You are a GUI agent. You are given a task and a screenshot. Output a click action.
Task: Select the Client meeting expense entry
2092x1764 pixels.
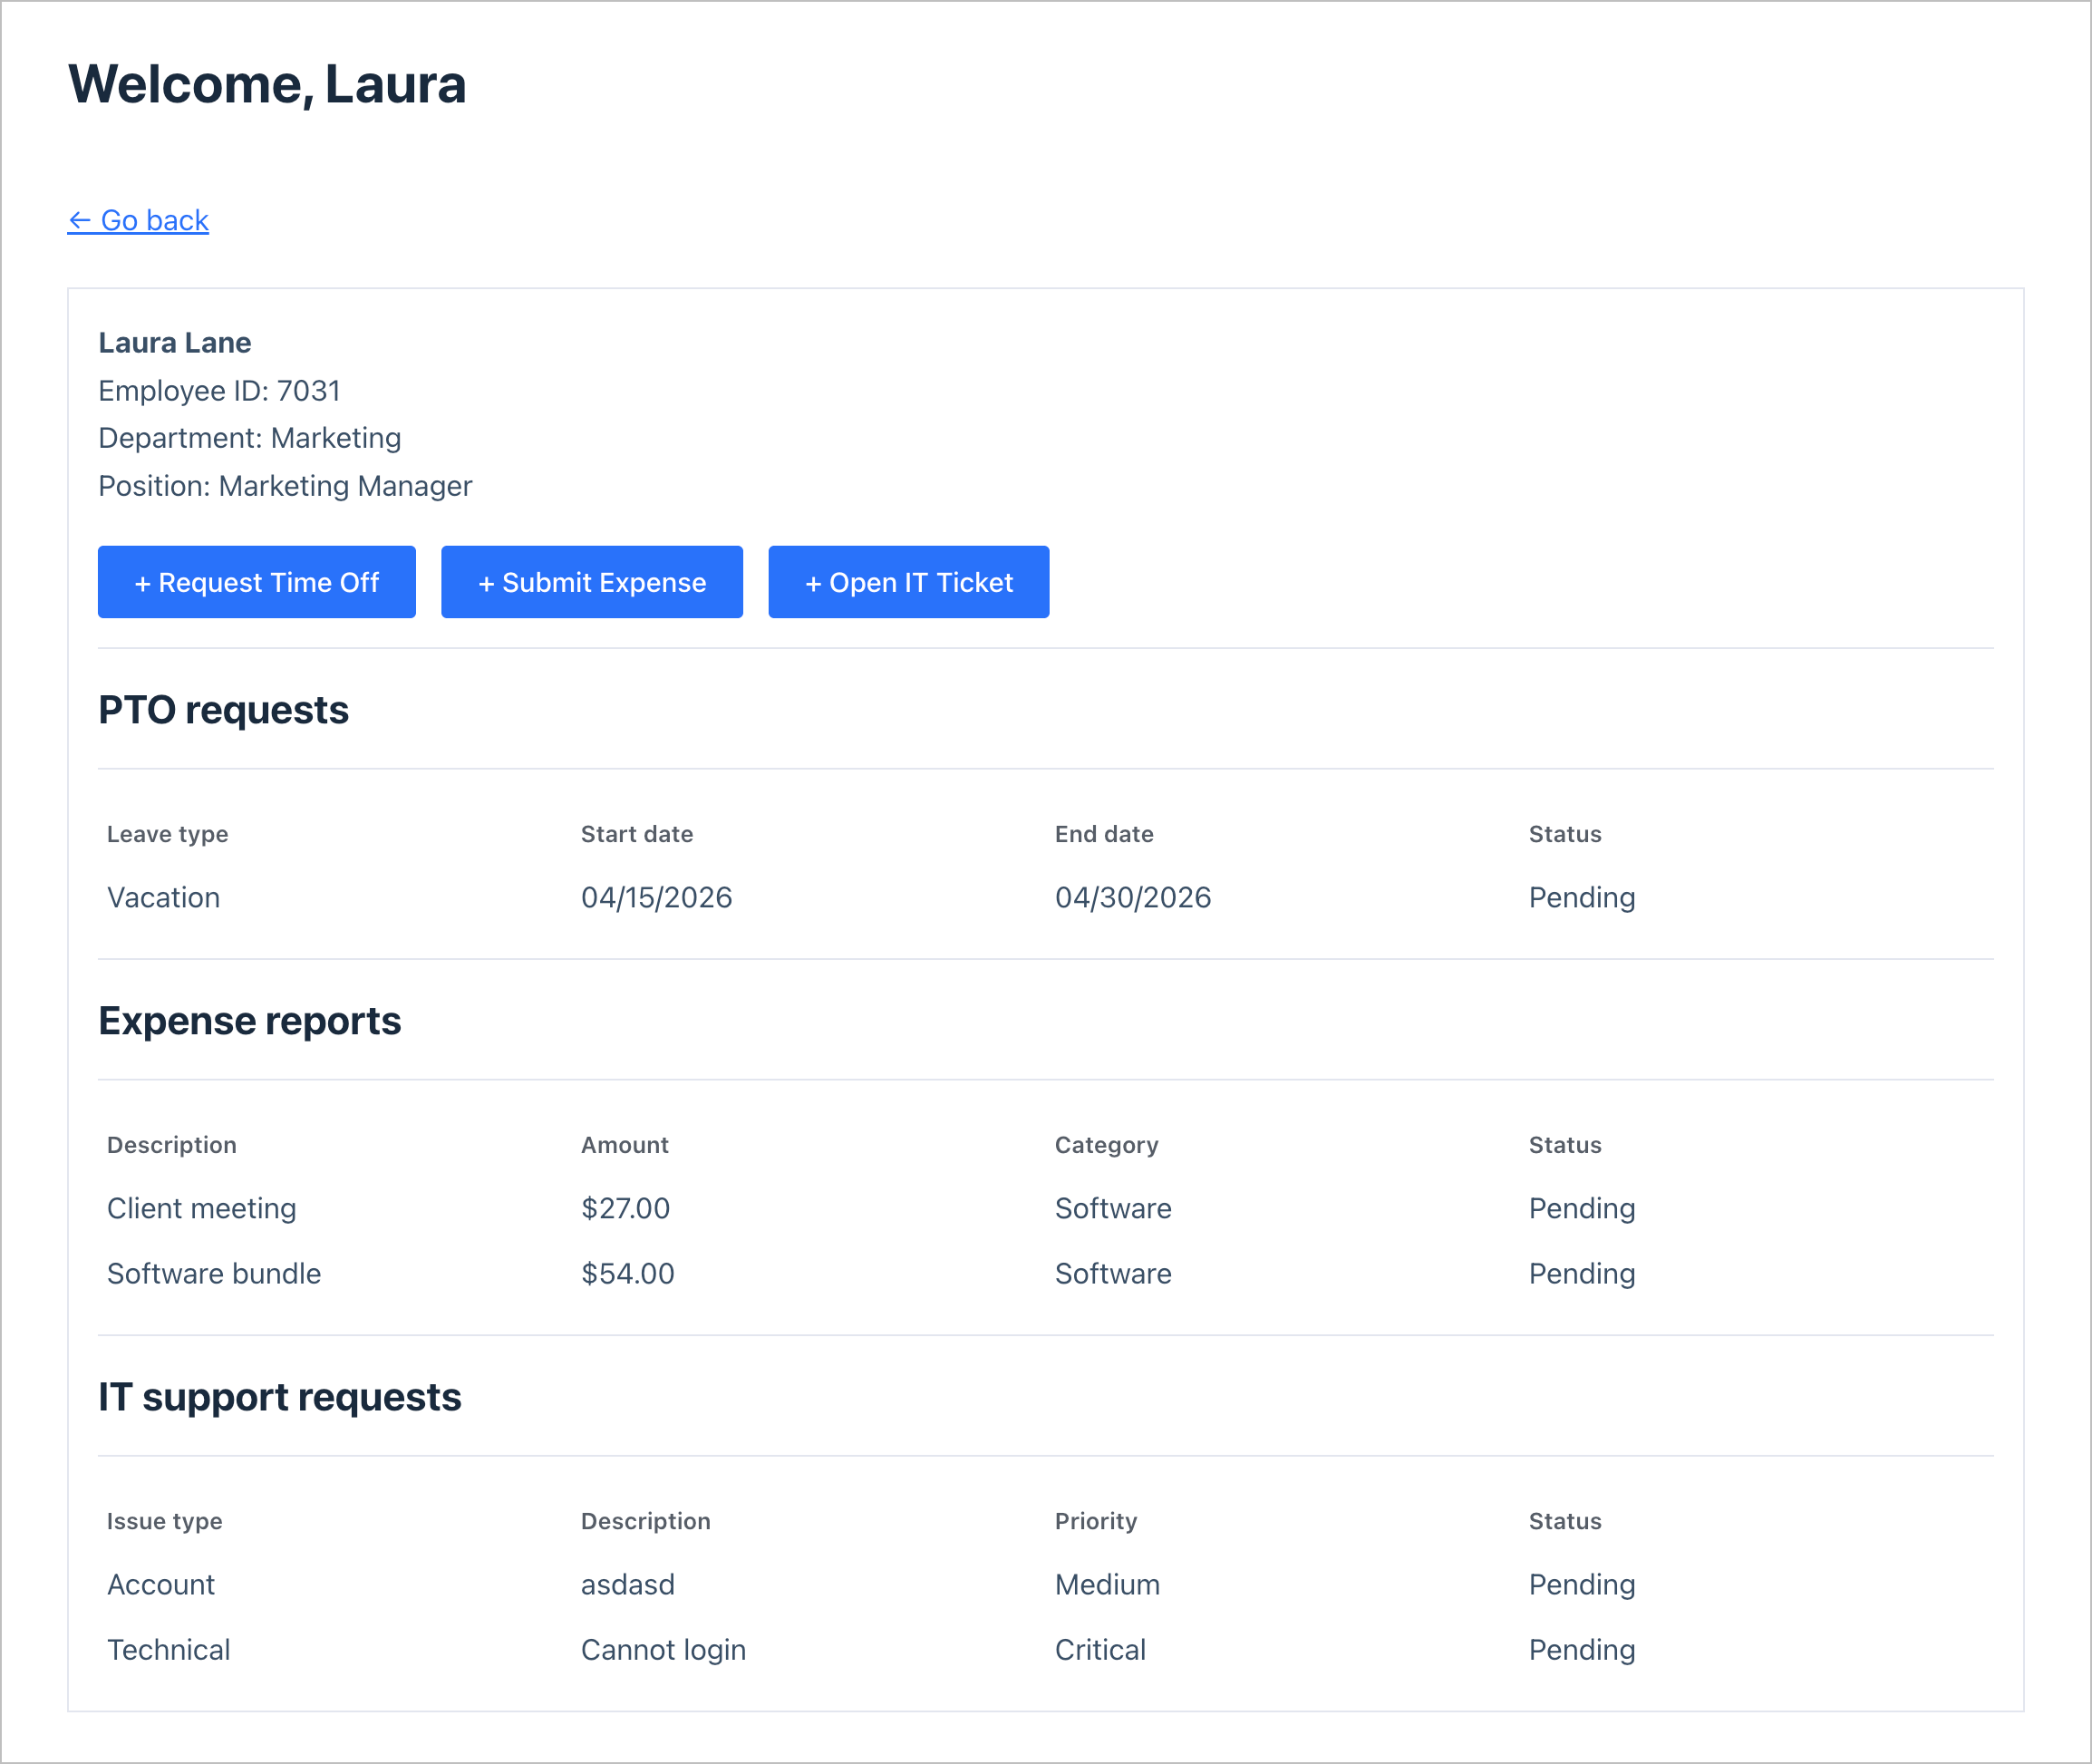coord(201,1208)
